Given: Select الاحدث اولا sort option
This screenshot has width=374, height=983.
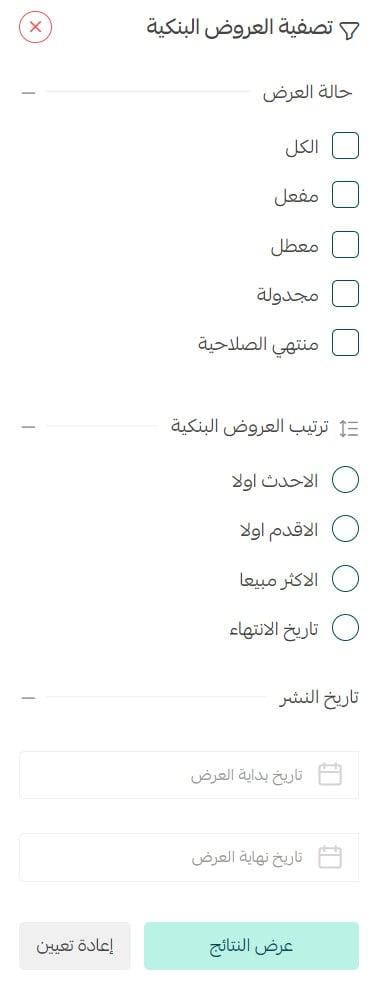Looking at the screenshot, I should [x=345, y=480].
